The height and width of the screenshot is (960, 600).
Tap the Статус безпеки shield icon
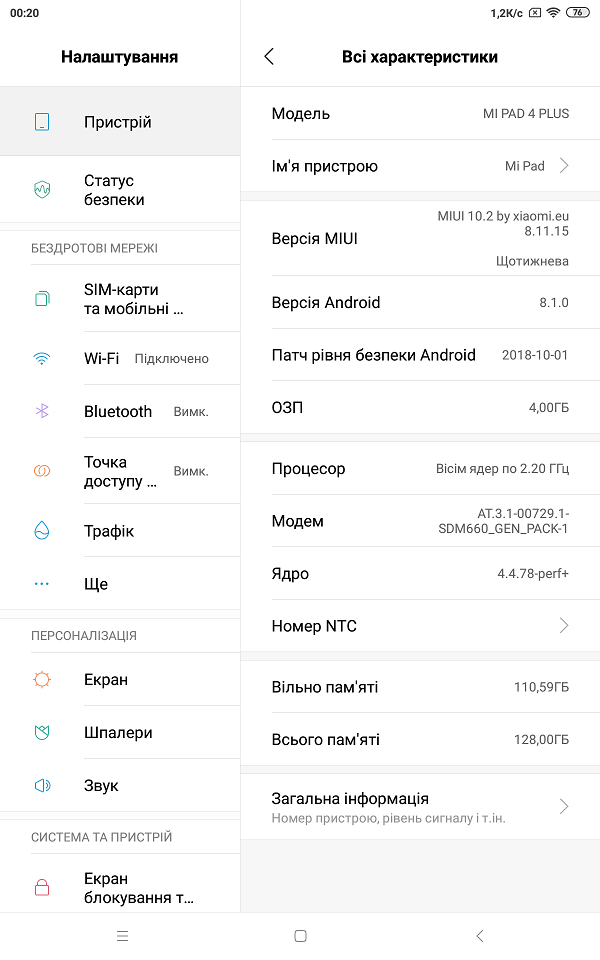click(42, 190)
